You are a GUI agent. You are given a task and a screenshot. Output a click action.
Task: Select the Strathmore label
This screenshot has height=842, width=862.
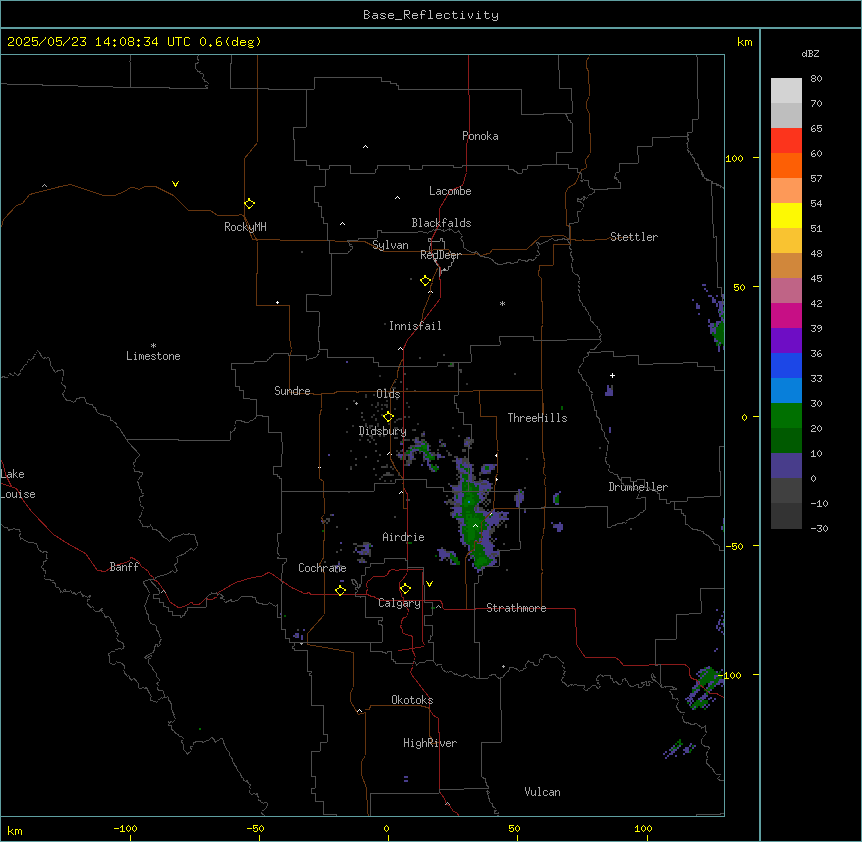point(516,608)
